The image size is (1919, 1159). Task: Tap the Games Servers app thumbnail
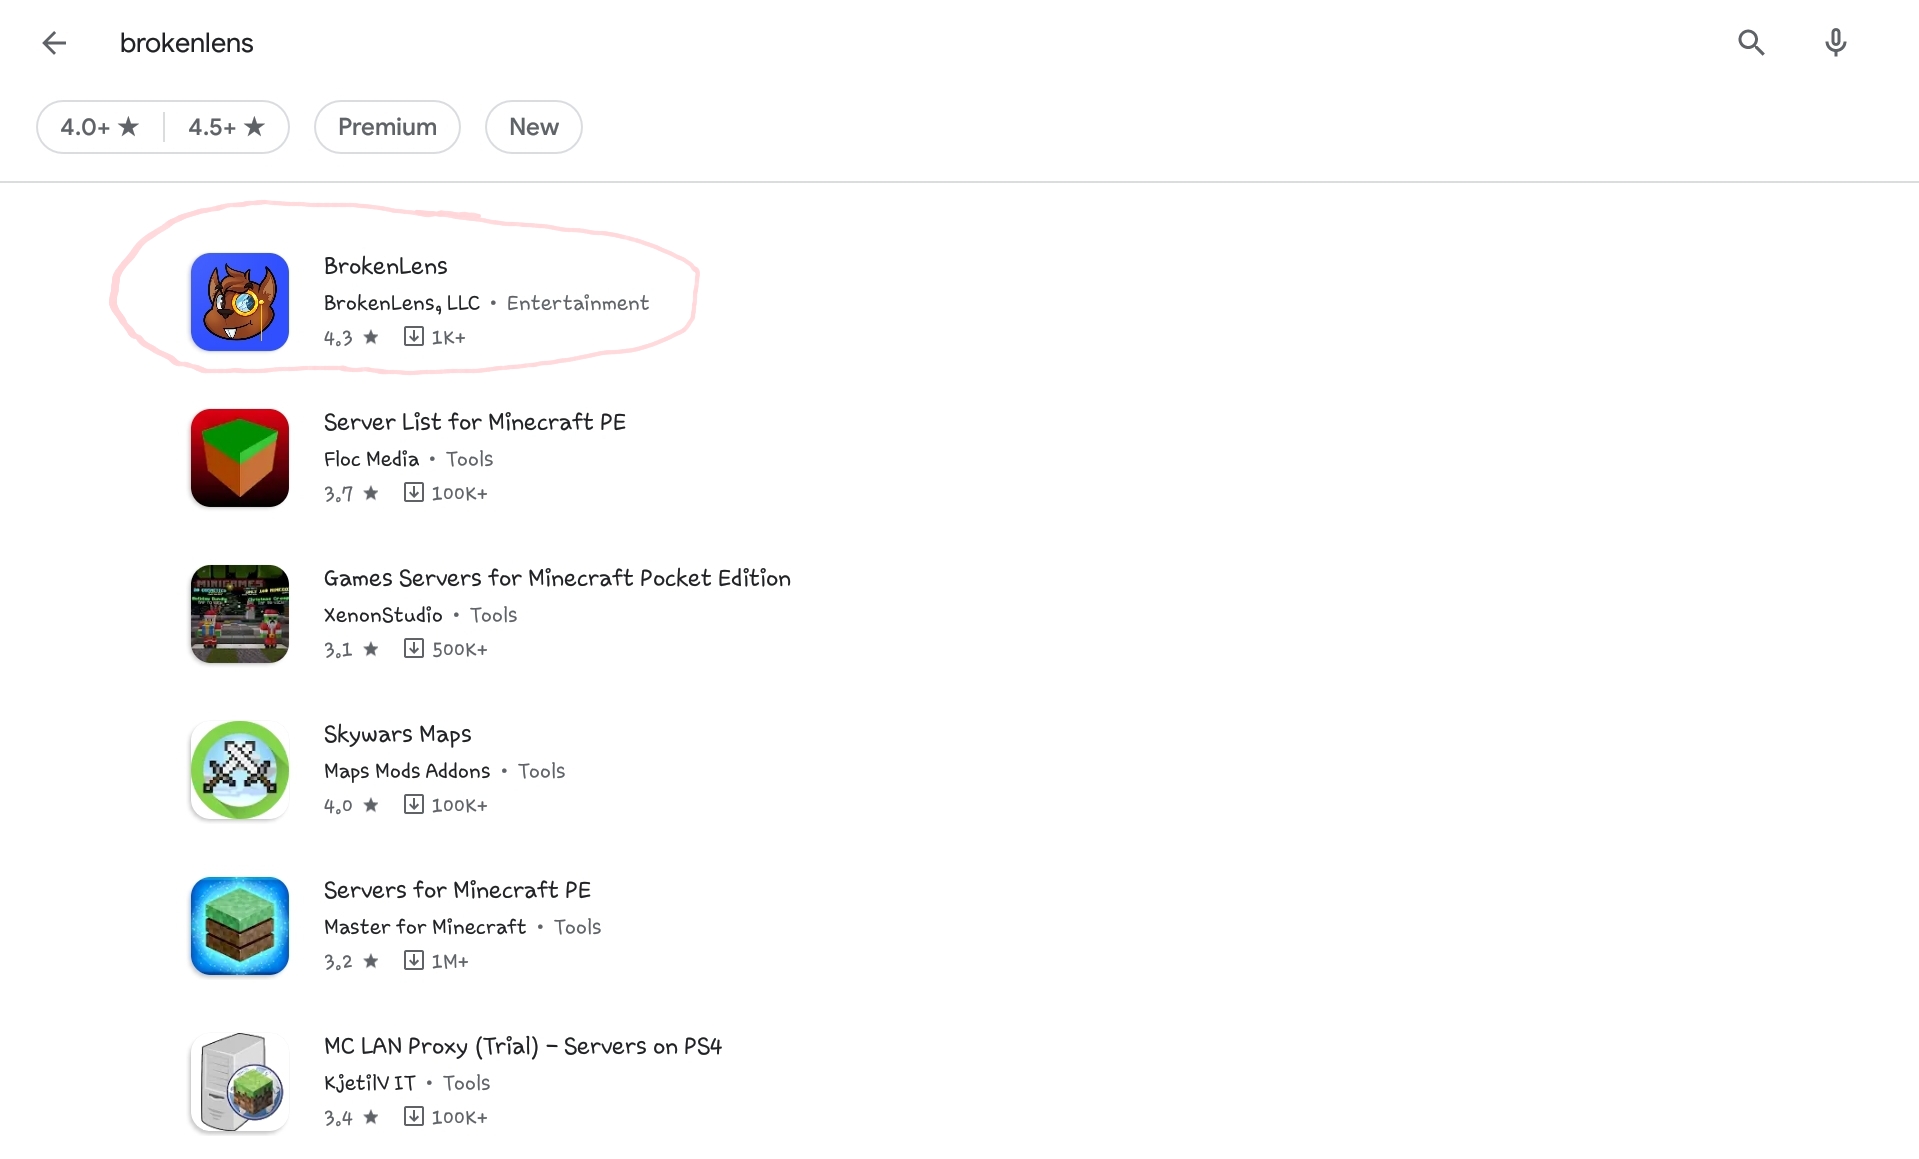(240, 614)
